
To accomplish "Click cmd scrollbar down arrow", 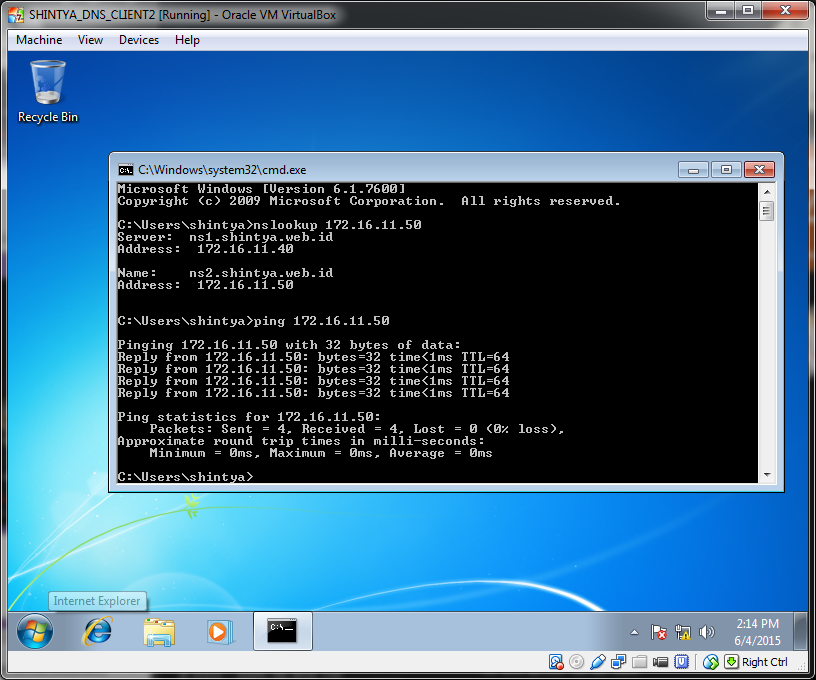I will pos(767,474).
